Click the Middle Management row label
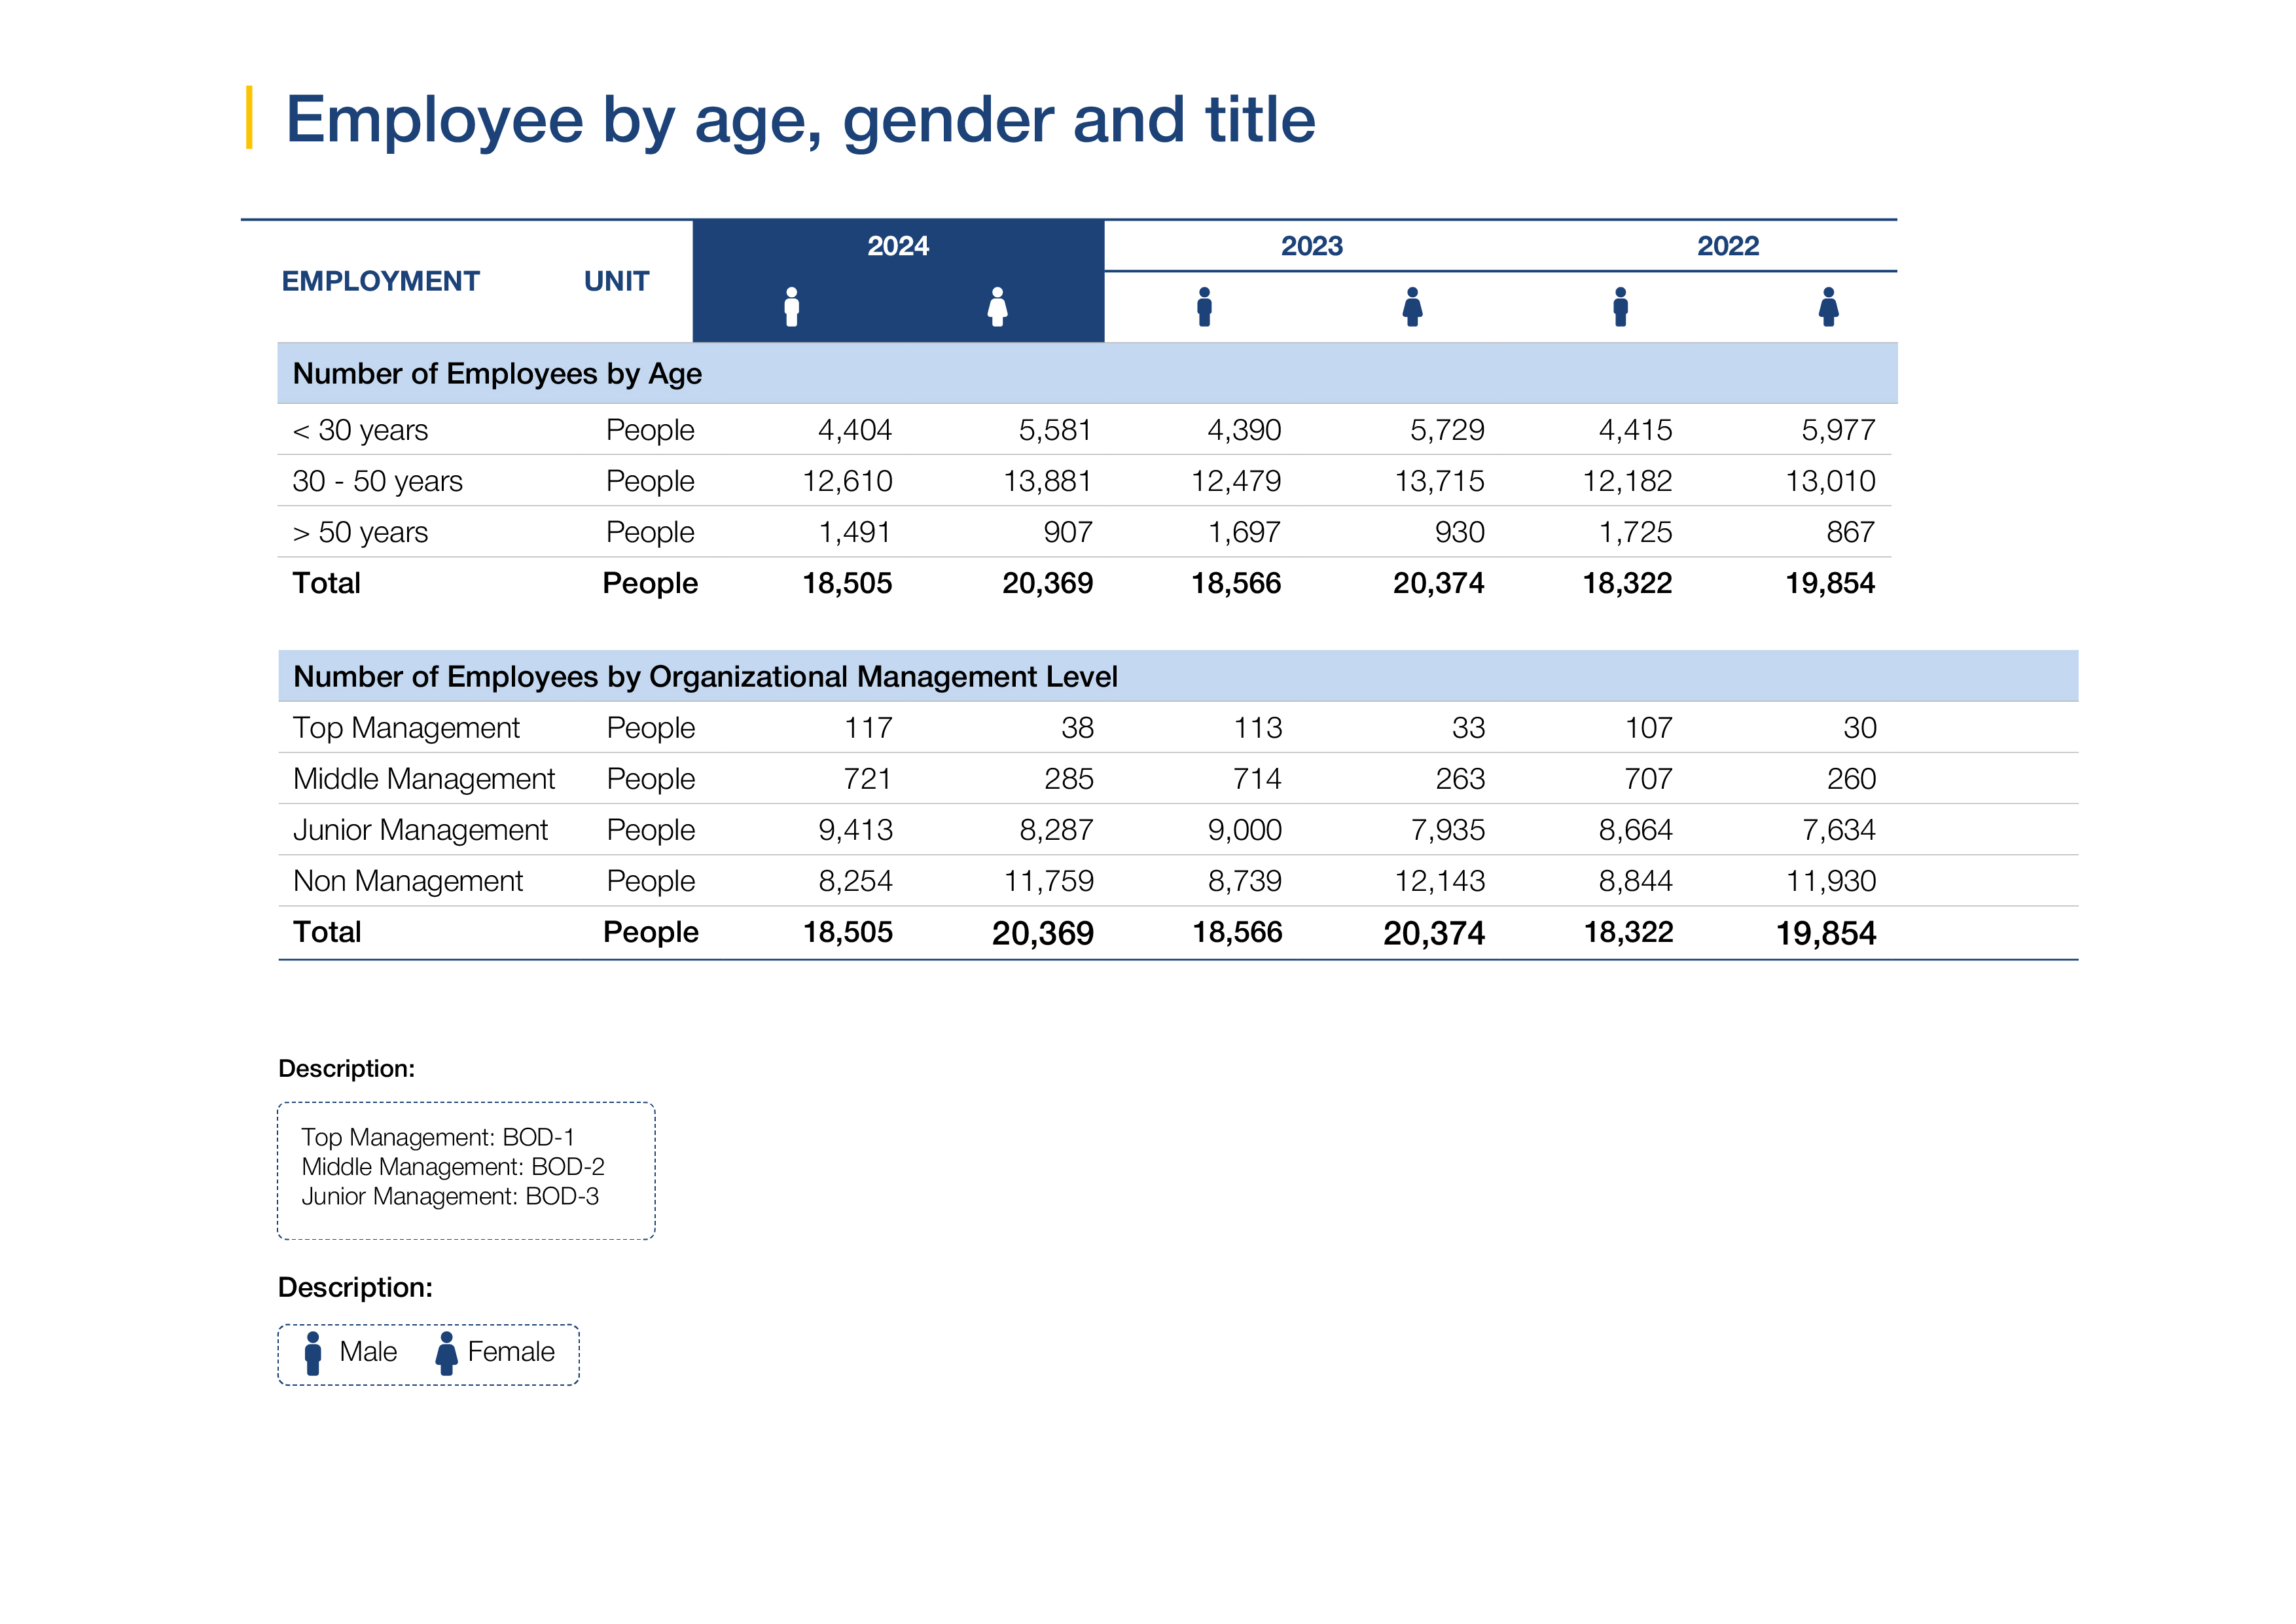 pyautogui.click(x=424, y=779)
